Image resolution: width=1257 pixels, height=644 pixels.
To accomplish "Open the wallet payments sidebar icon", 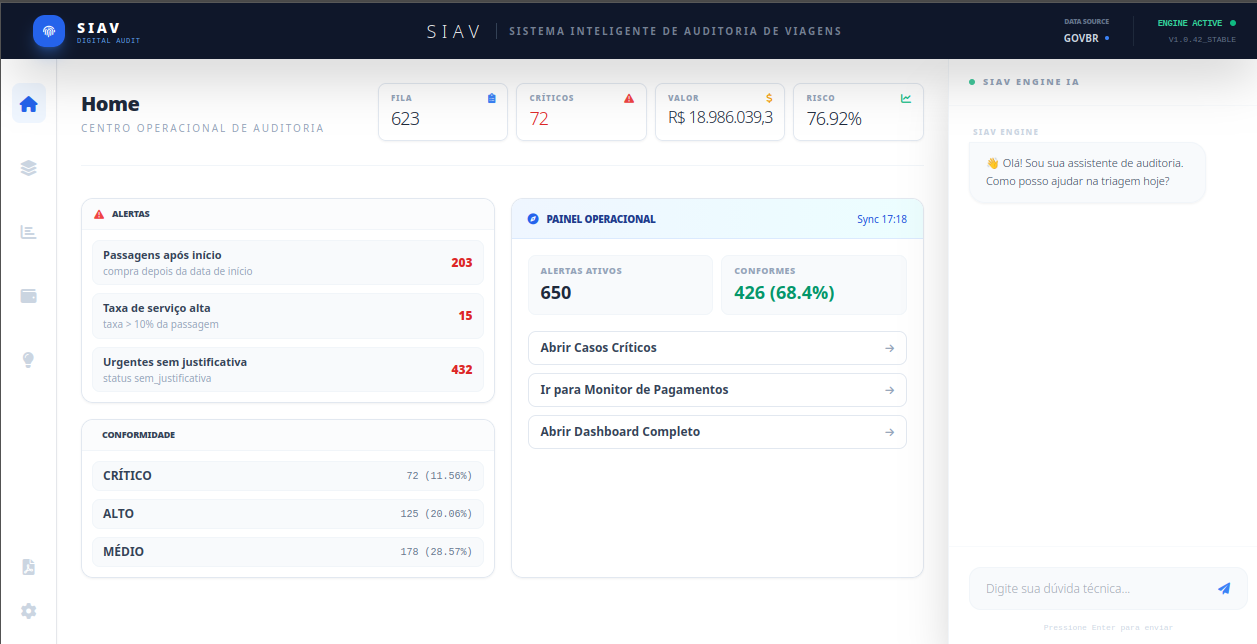I will (28, 296).
